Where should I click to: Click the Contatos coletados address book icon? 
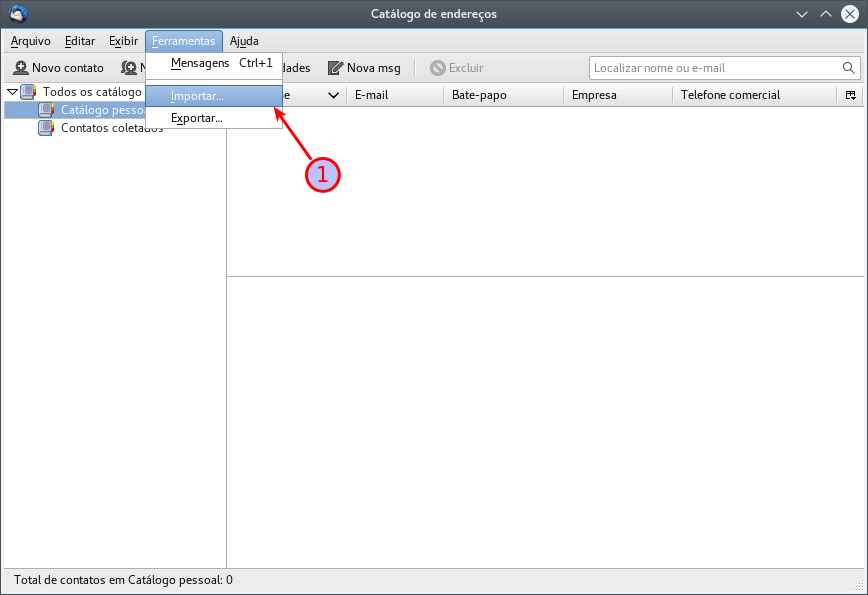[46, 128]
